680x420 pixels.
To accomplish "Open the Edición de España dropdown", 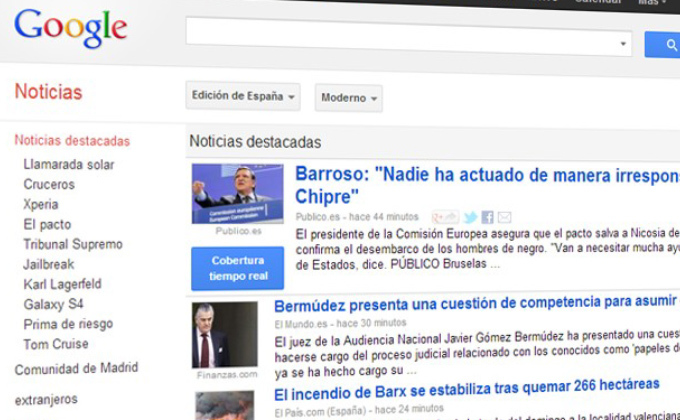I will (x=243, y=96).
